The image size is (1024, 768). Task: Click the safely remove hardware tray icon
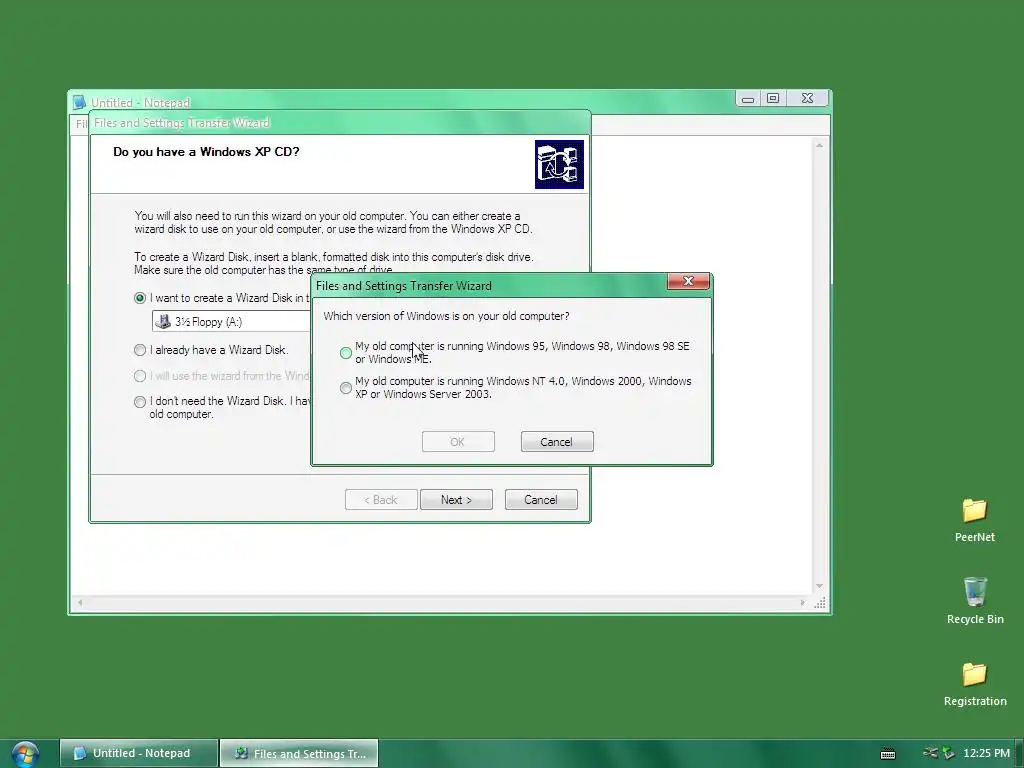coord(948,754)
